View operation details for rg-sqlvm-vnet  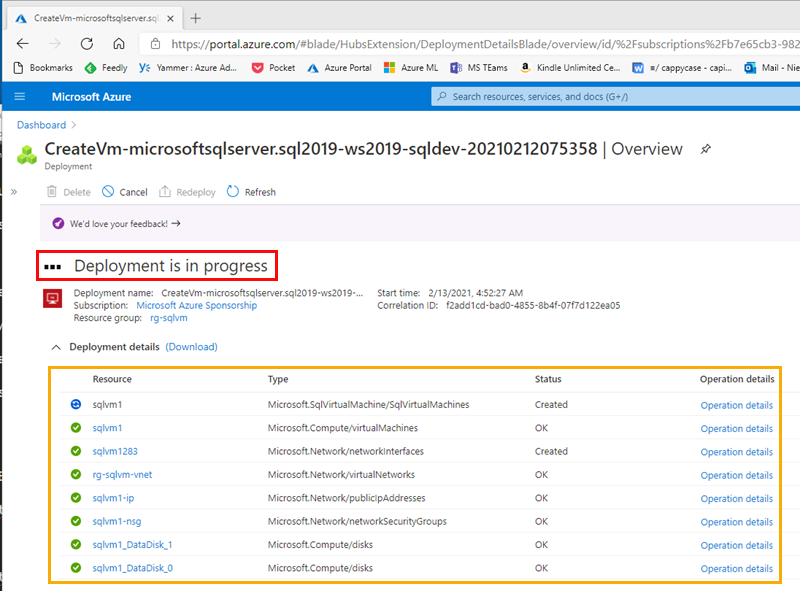coord(737,476)
